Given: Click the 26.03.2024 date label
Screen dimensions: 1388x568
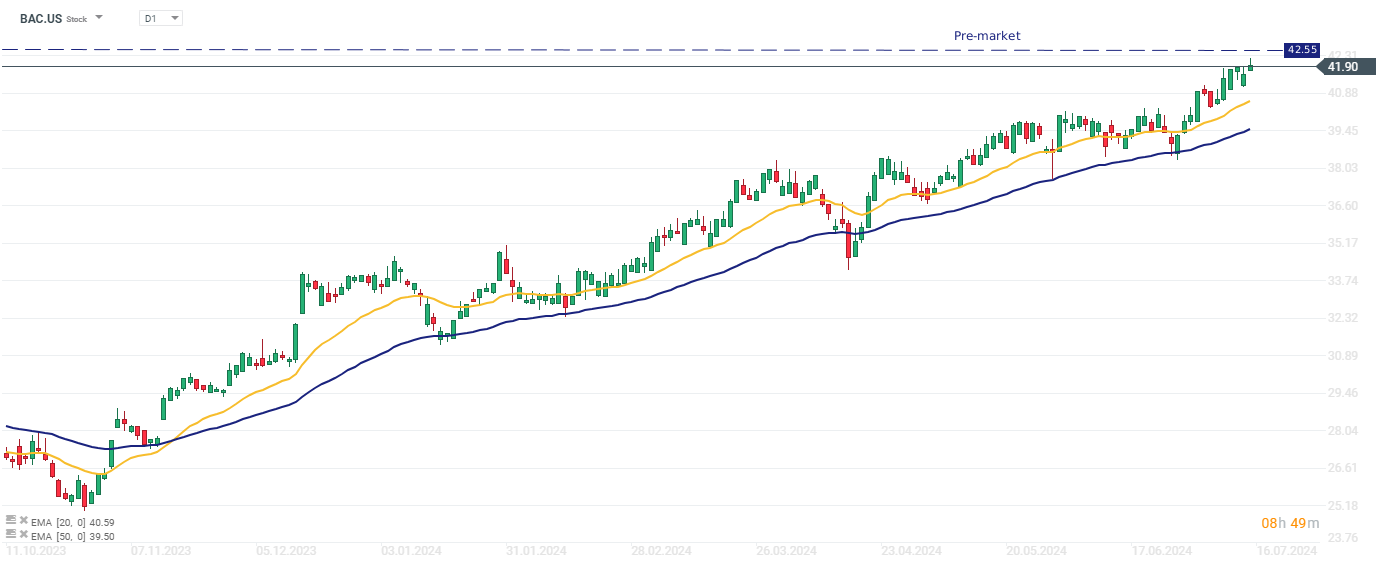Looking at the screenshot, I should point(786,551).
